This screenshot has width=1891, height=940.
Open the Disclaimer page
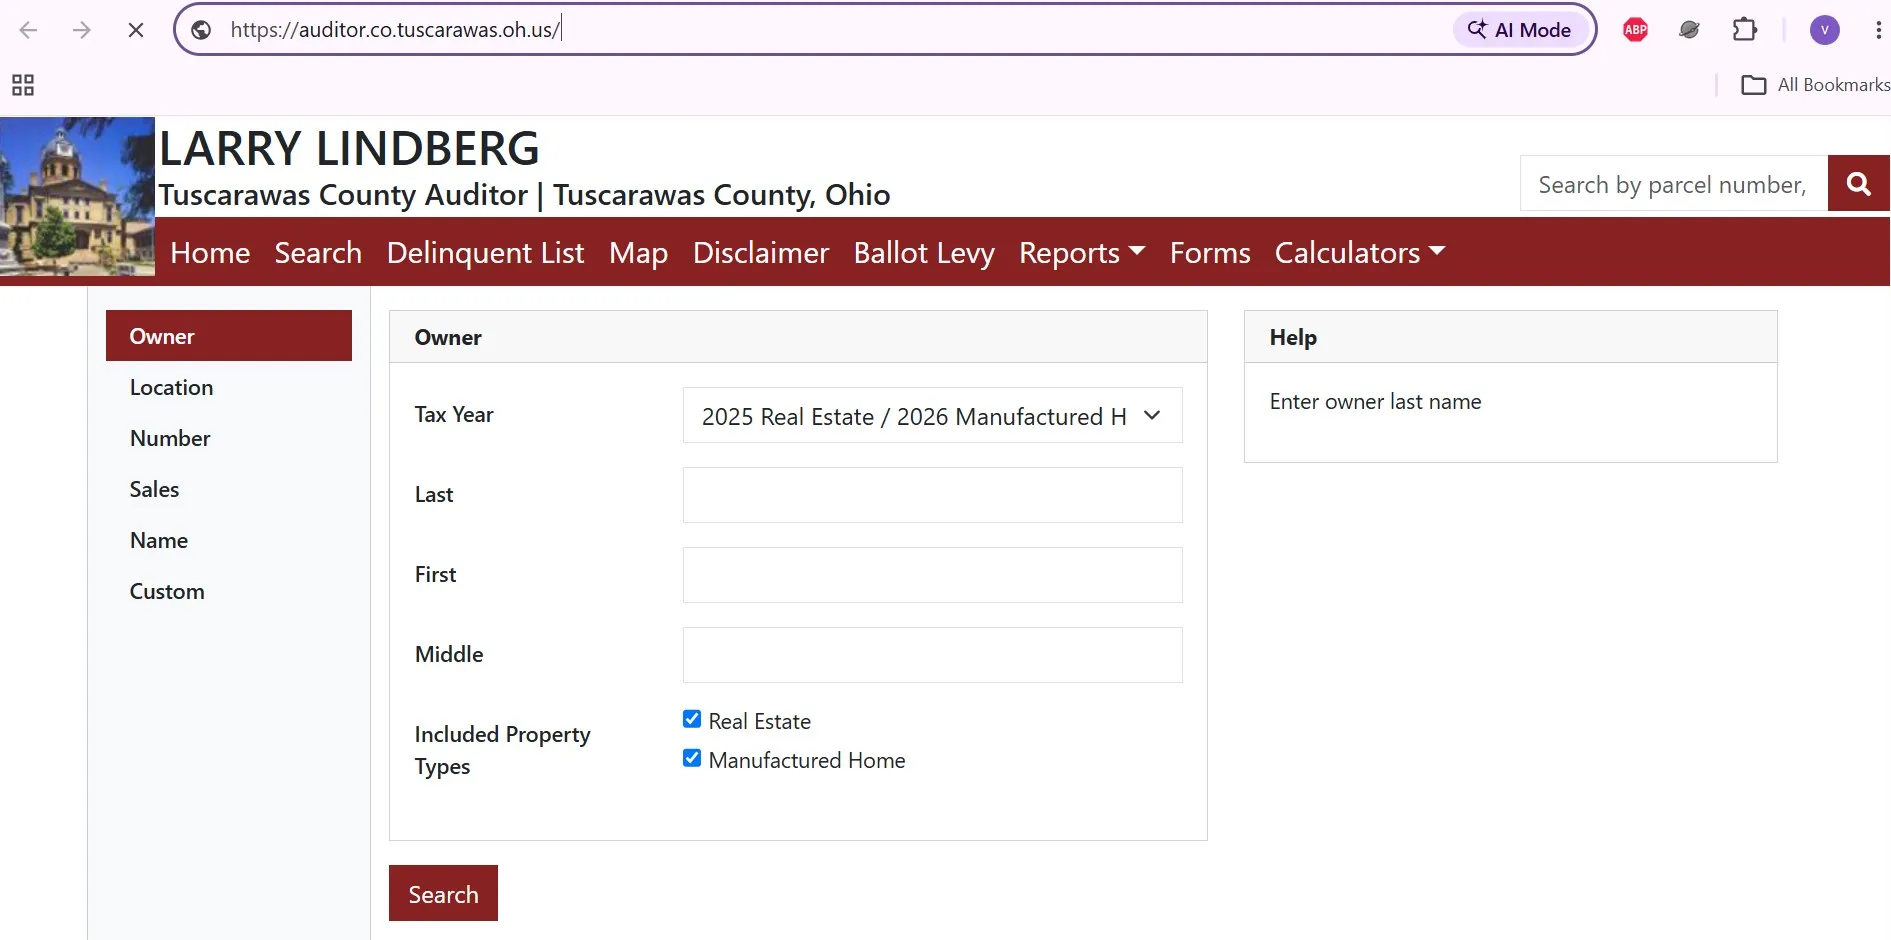click(761, 253)
